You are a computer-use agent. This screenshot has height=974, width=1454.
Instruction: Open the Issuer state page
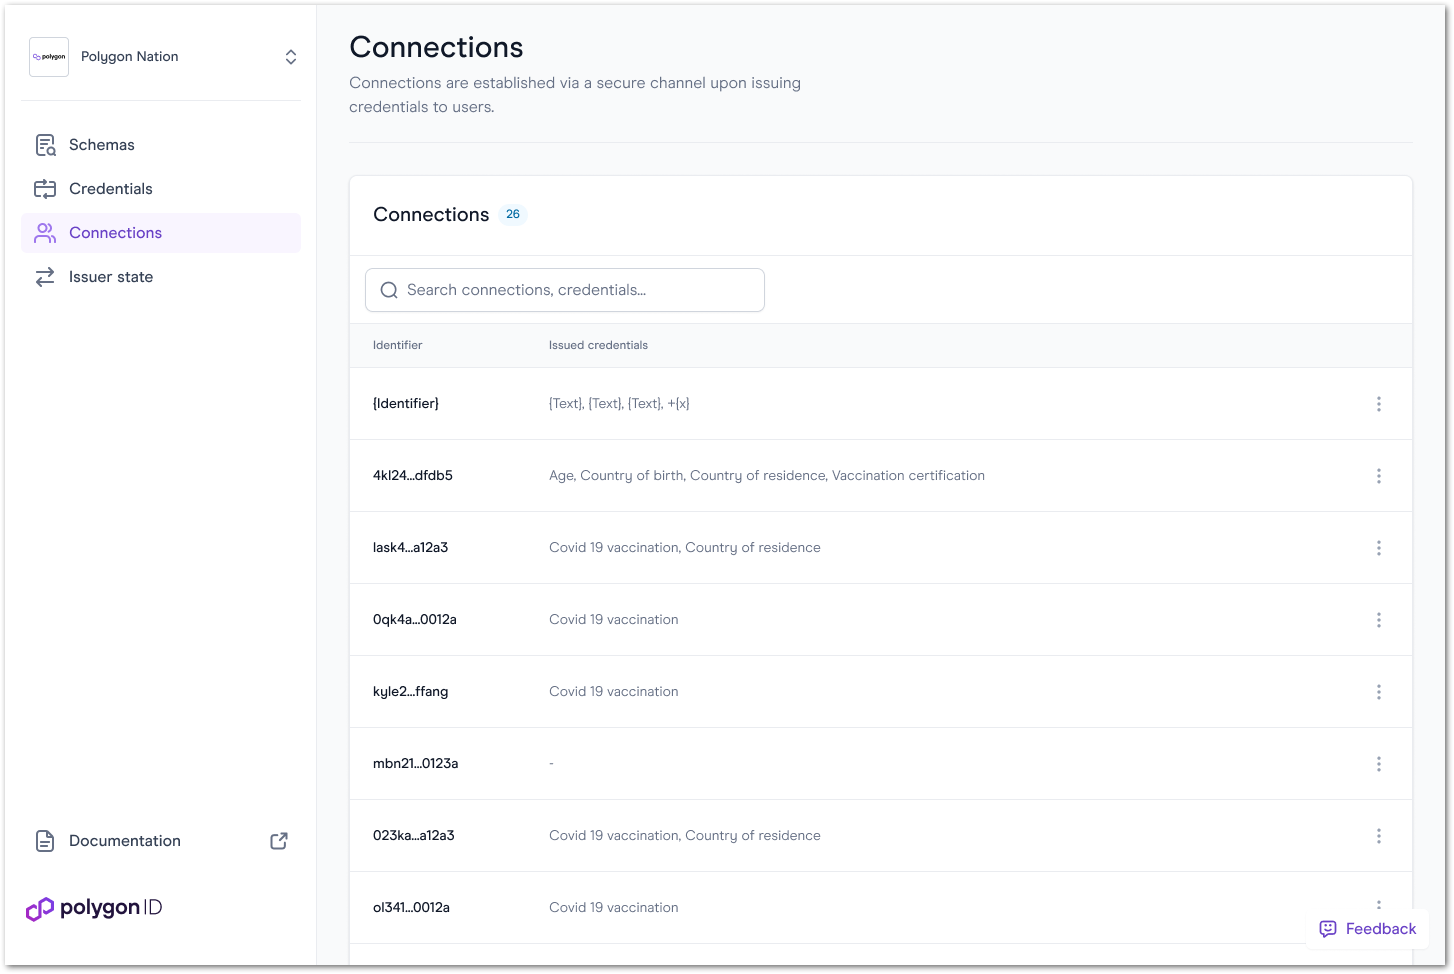(x=161, y=277)
